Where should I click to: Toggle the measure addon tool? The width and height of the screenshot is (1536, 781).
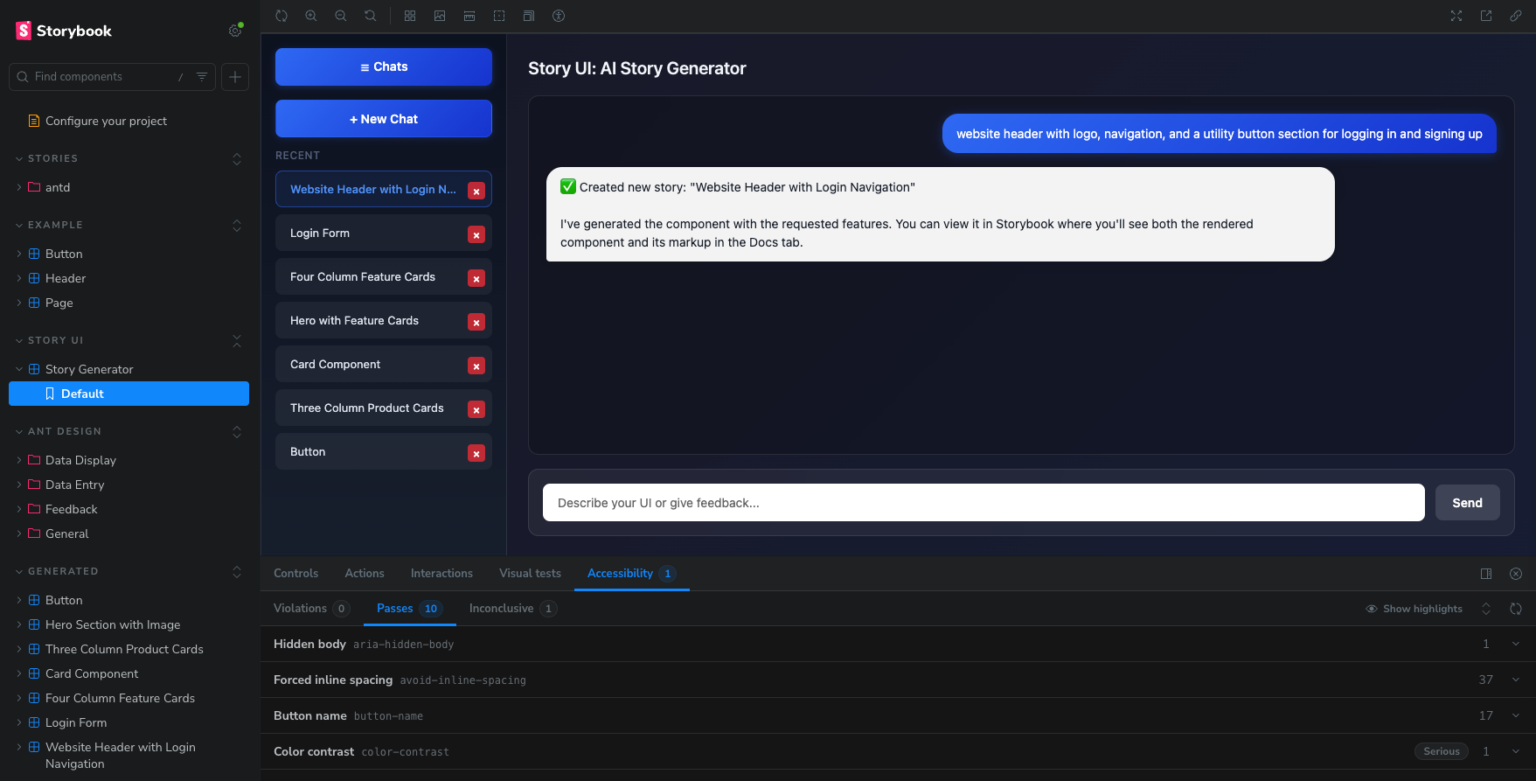click(x=469, y=16)
